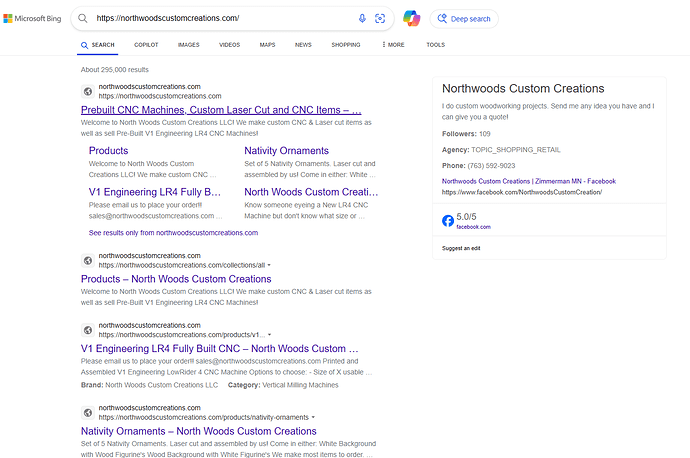
Task: Open V1 Engineering LR4 Fully Built CNC result
Action: [220, 348]
